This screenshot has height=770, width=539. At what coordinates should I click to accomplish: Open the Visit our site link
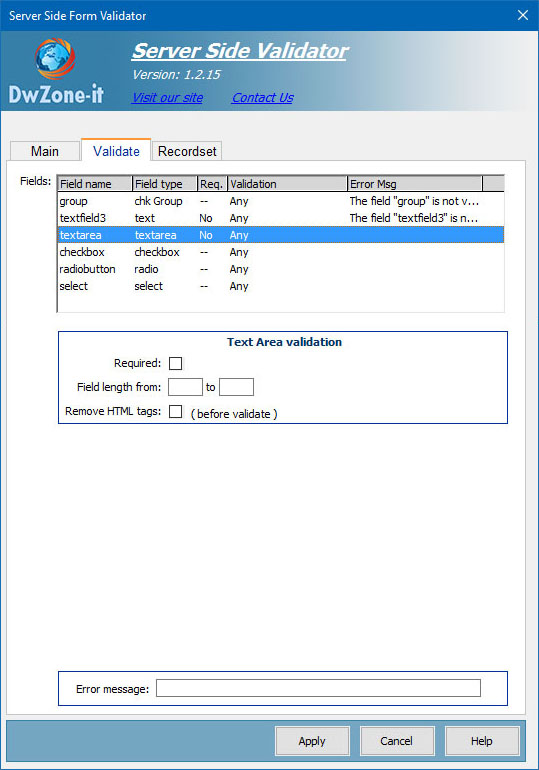point(167,98)
